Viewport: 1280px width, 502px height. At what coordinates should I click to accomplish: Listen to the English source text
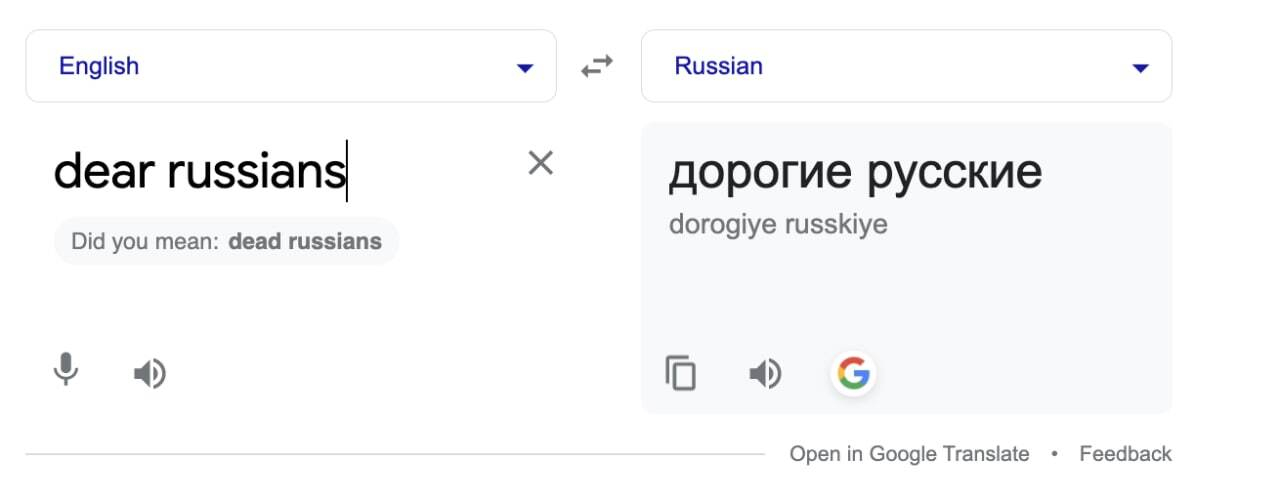point(150,374)
